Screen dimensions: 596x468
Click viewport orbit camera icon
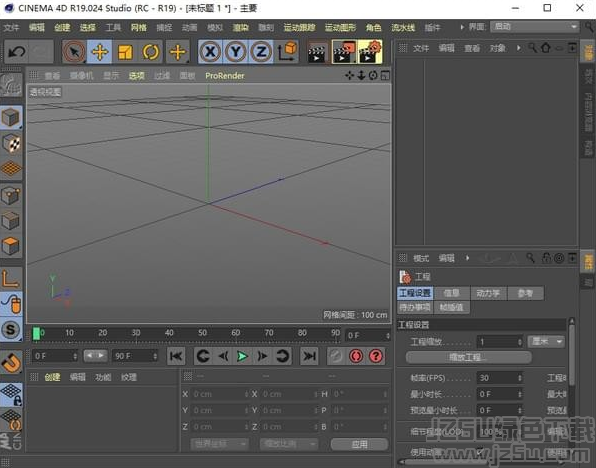point(373,75)
